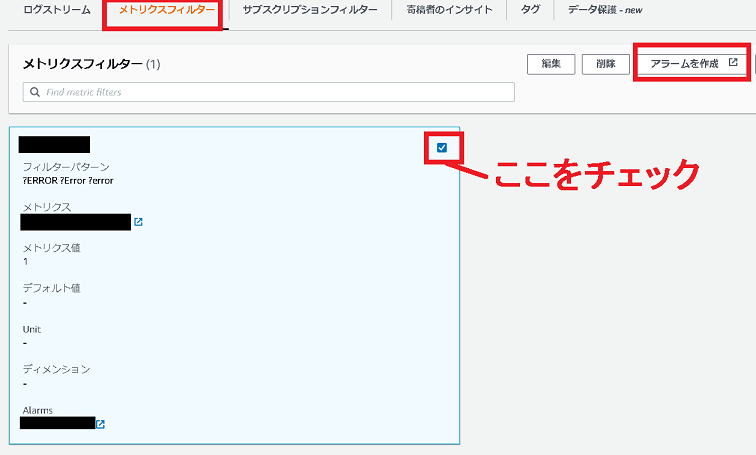The width and height of the screenshot is (756, 455).
Task: Click the external link icon in アラームを作成
Action: (733, 62)
